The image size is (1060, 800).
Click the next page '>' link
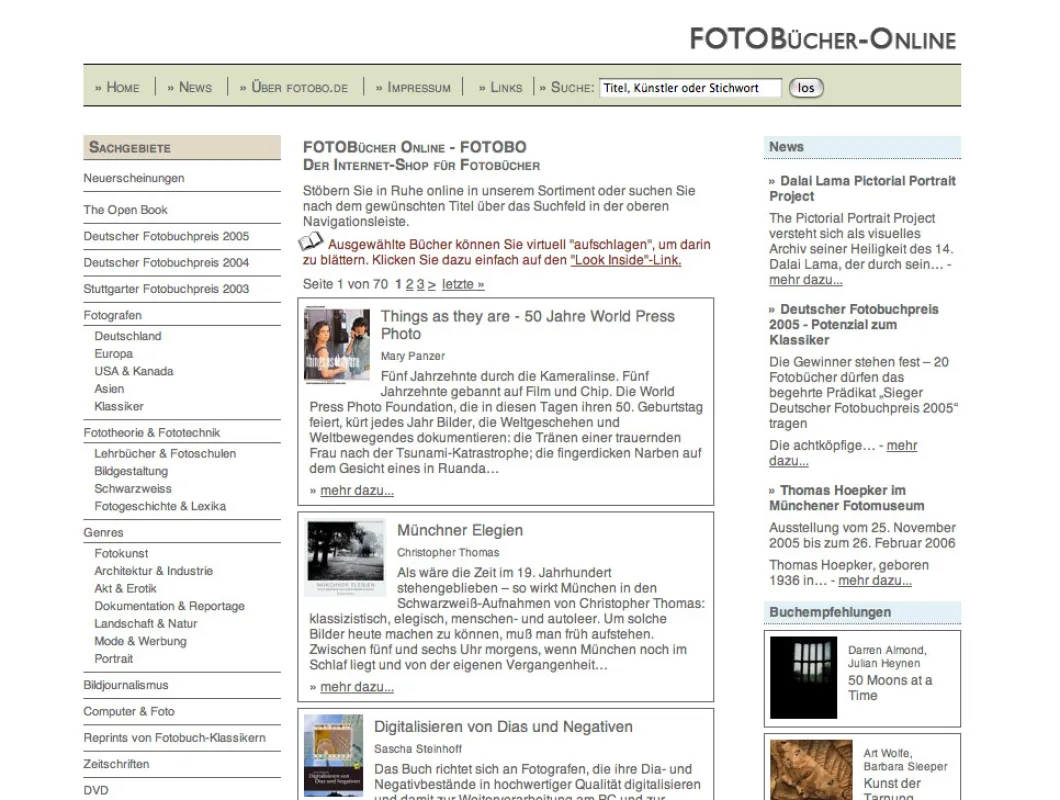point(432,285)
